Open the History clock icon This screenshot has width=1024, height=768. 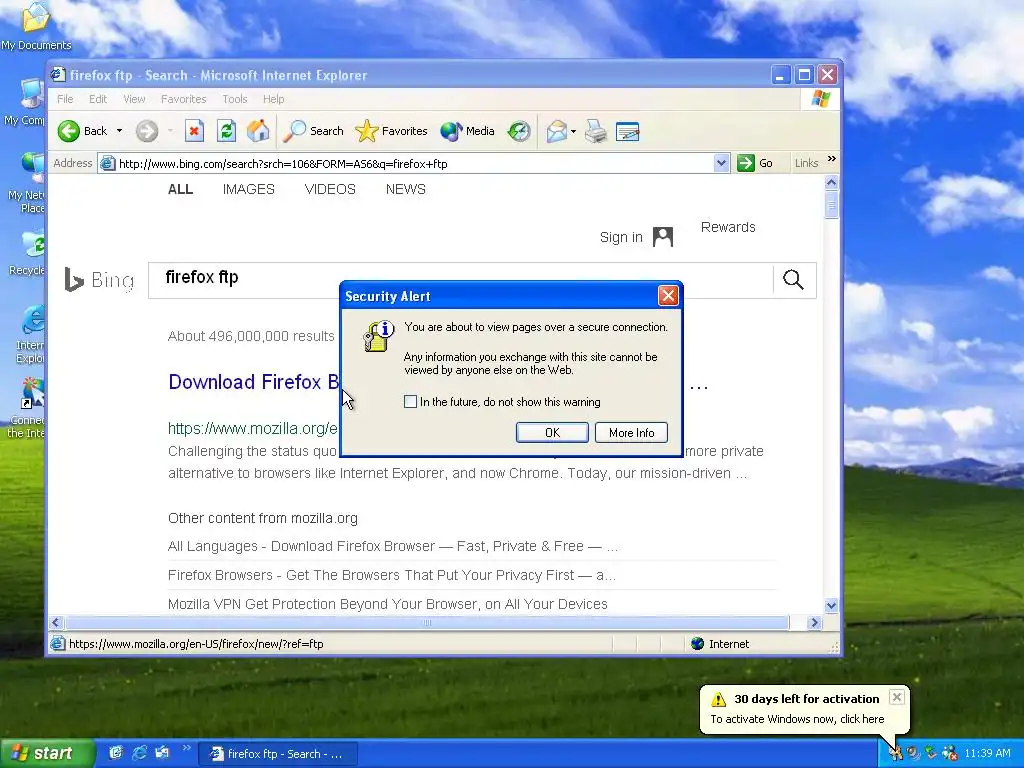[x=519, y=131]
